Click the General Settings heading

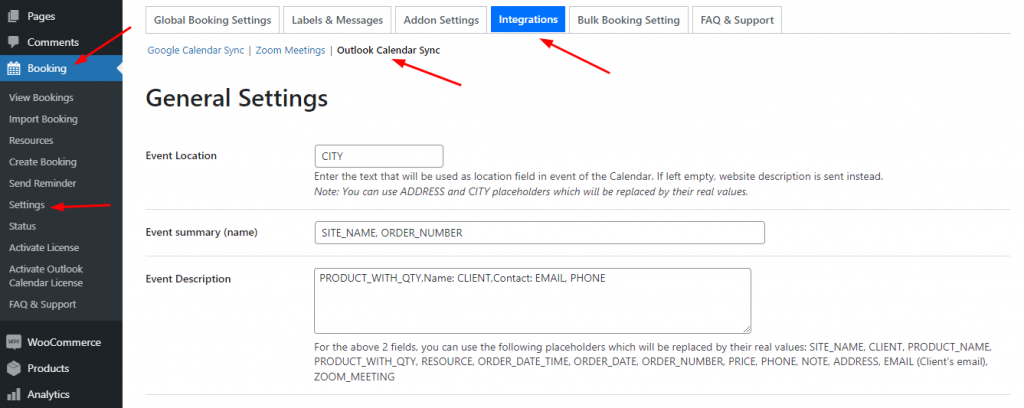pos(236,99)
